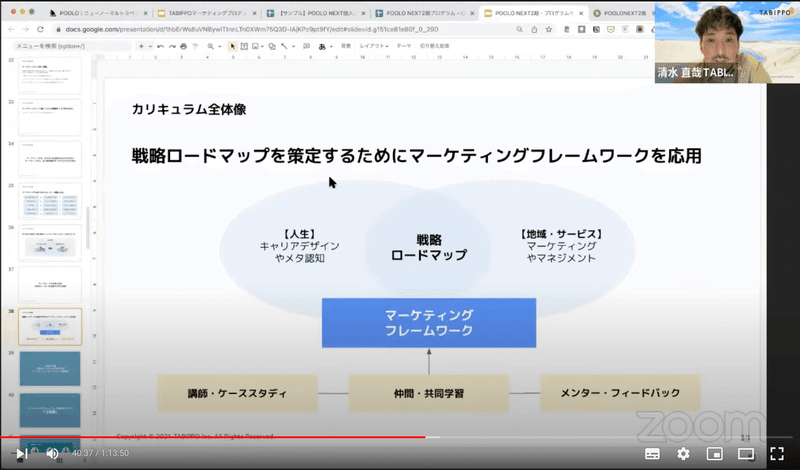Bookmark the page with the star icon

[549, 30]
